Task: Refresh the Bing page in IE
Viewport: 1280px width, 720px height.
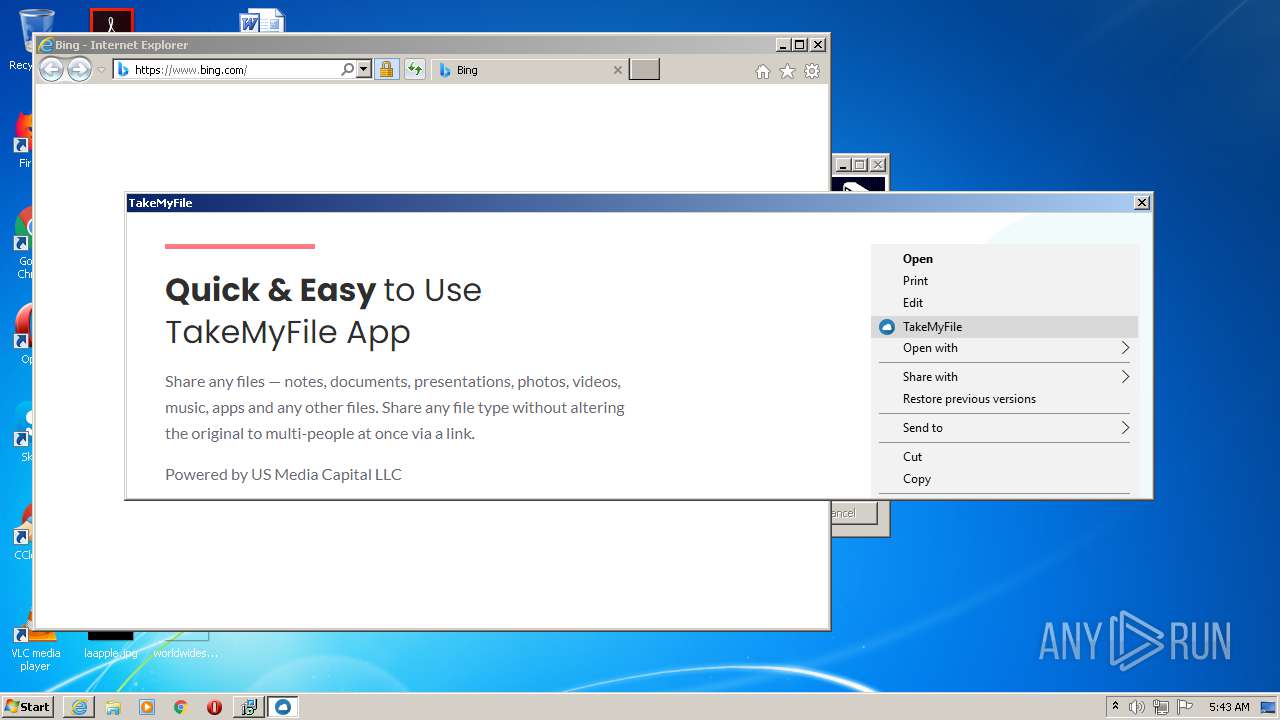Action: coord(414,70)
